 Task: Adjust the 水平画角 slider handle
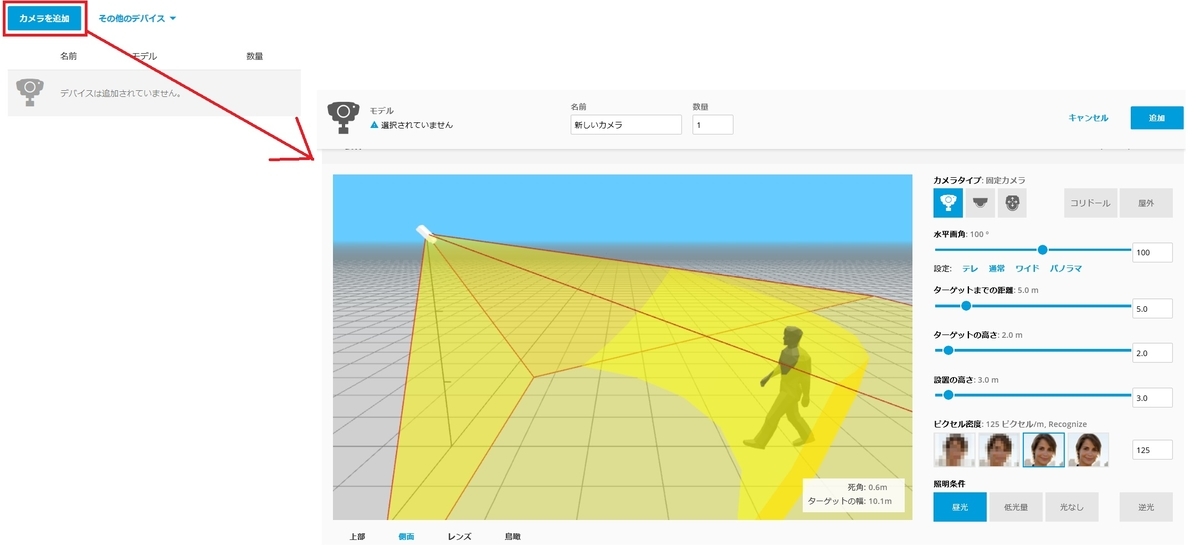(x=1043, y=250)
